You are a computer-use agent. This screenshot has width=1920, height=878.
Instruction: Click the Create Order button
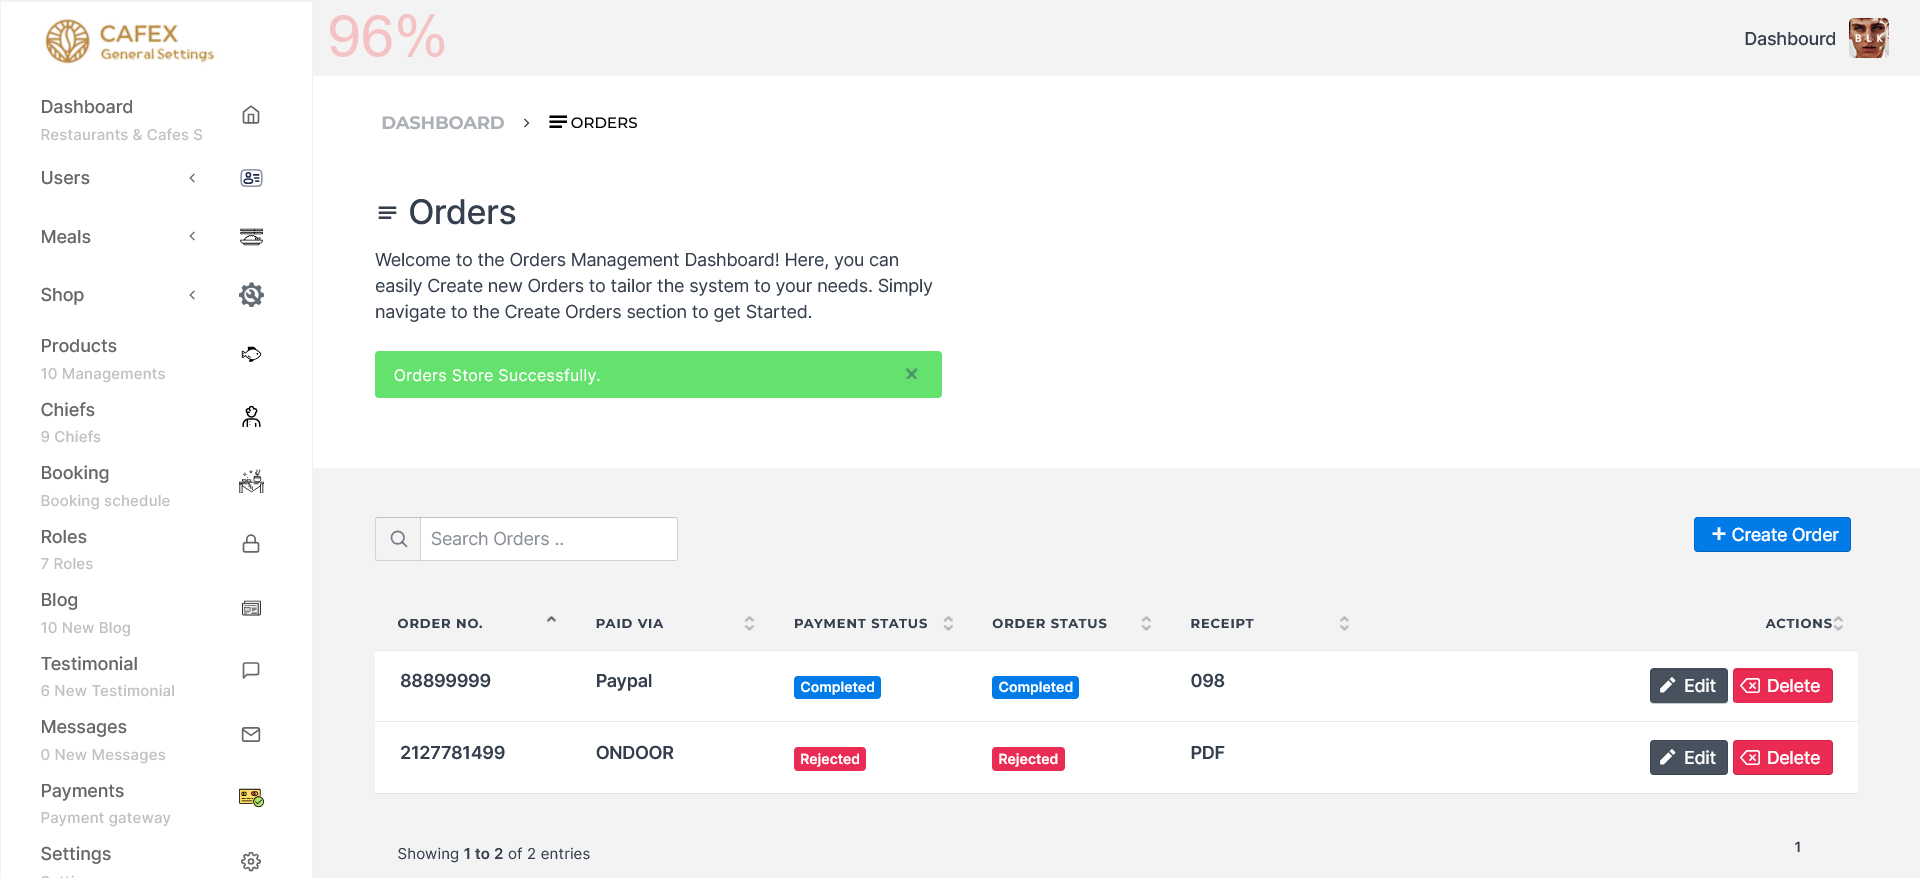1772,535
